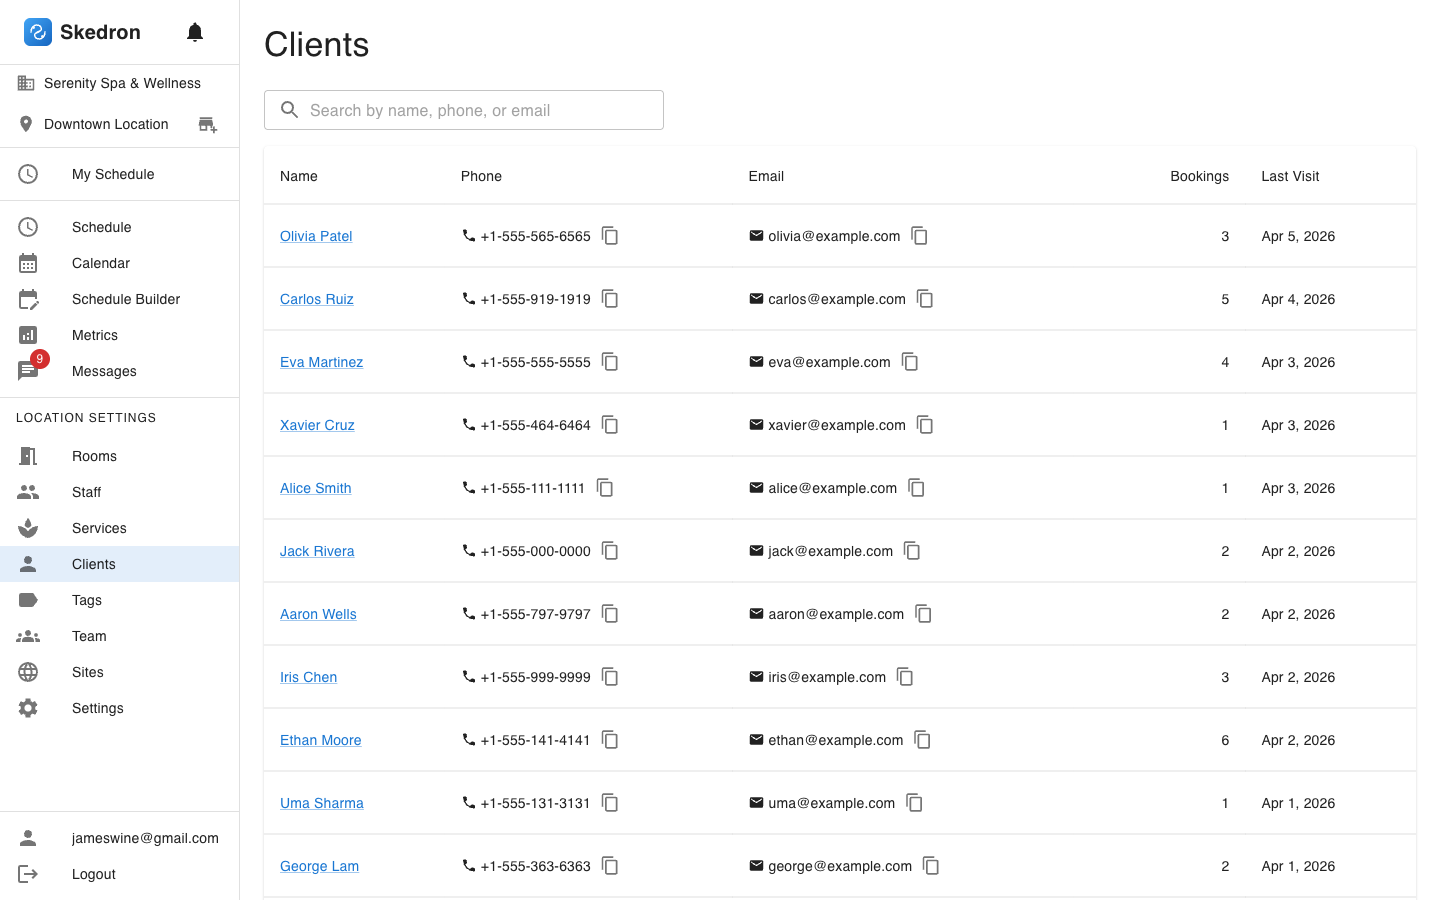Copy Xavier Cruz's phone number
The image size is (1440, 900).
tap(610, 425)
